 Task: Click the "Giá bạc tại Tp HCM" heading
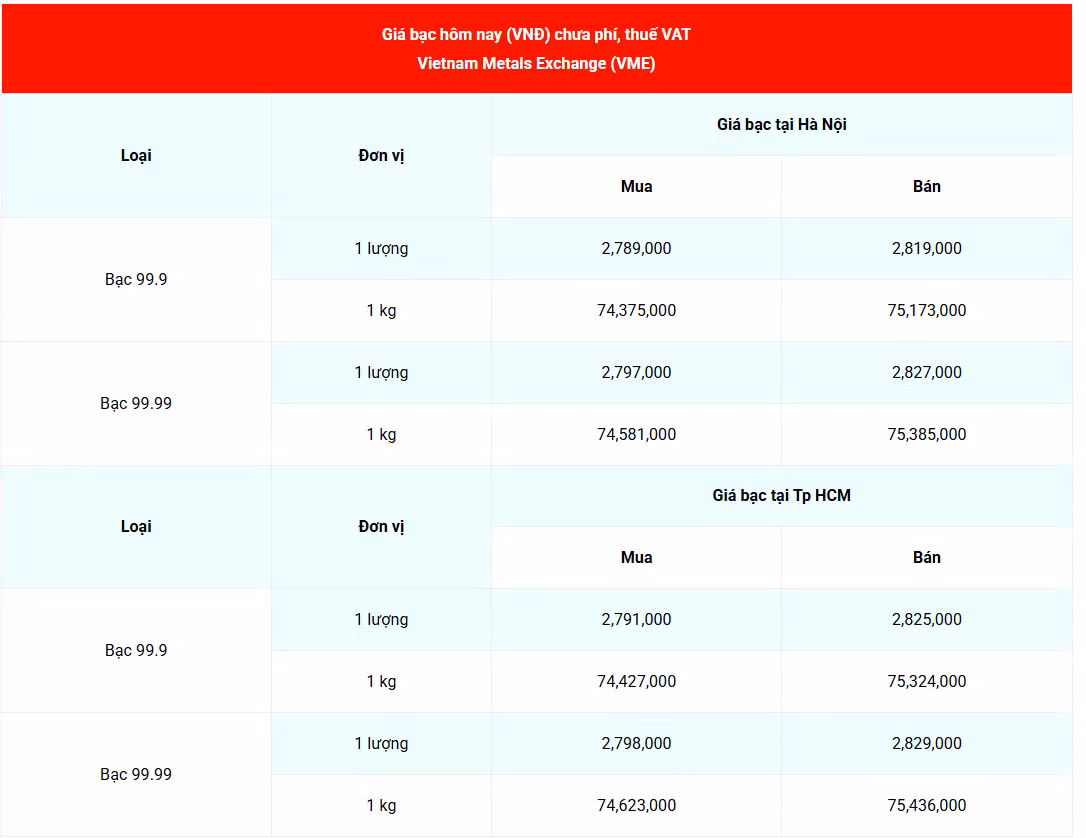pos(781,496)
